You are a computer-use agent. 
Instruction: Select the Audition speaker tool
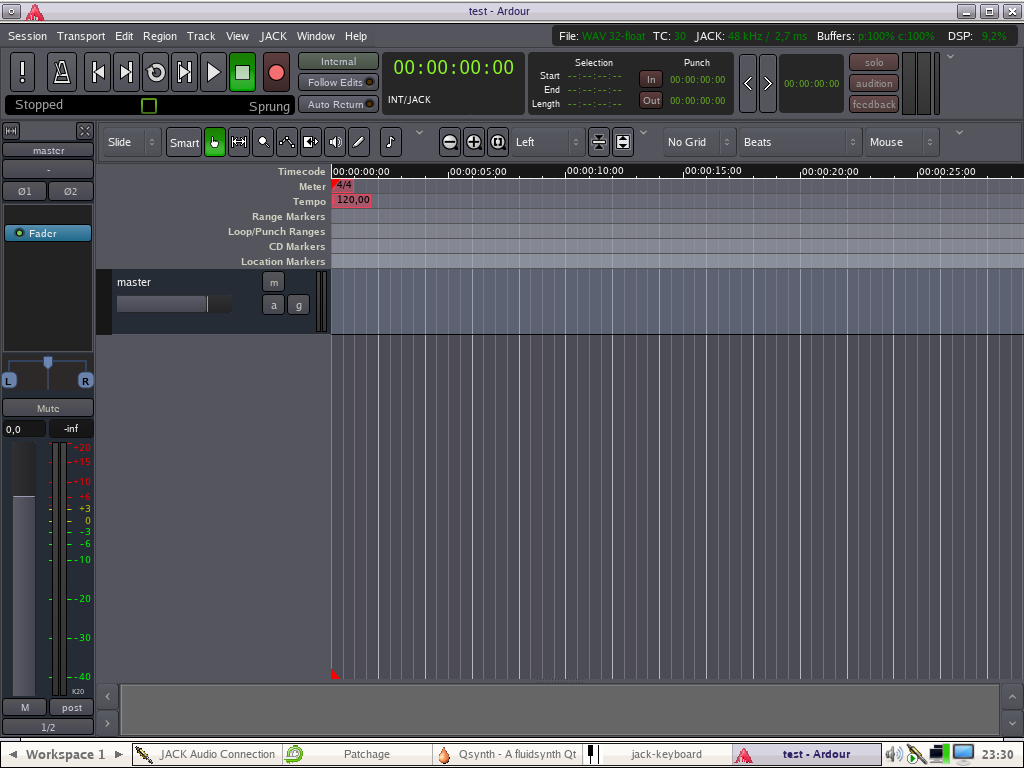click(x=335, y=142)
